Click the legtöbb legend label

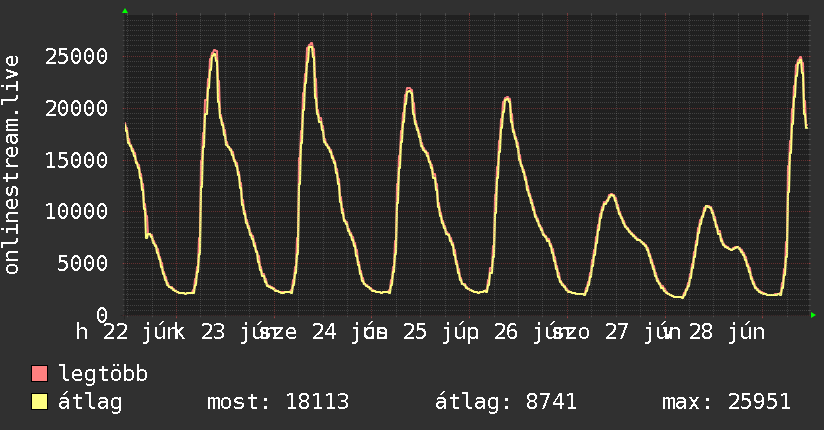pos(103,373)
